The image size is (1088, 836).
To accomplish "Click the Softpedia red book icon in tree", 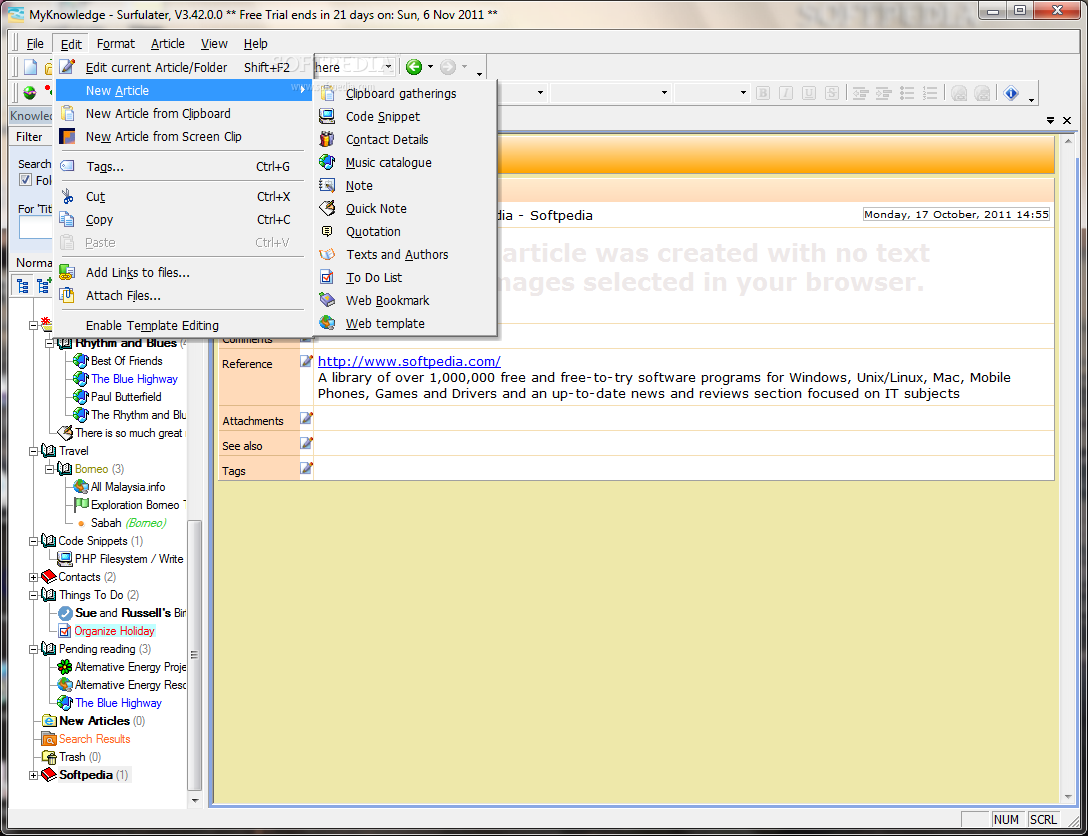I will pyautogui.click(x=49, y=774).
